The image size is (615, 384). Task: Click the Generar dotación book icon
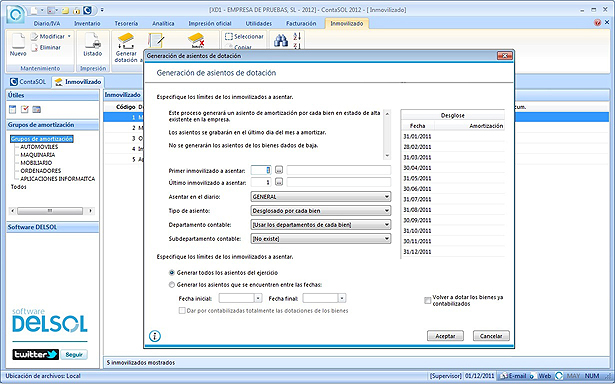(126, 41)
